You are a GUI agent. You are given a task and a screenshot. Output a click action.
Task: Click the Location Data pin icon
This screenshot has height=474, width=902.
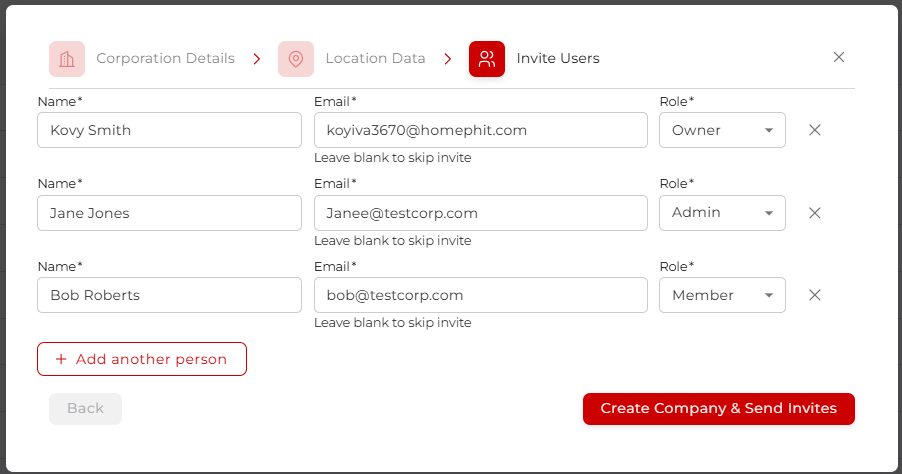(x=296, y=59)
